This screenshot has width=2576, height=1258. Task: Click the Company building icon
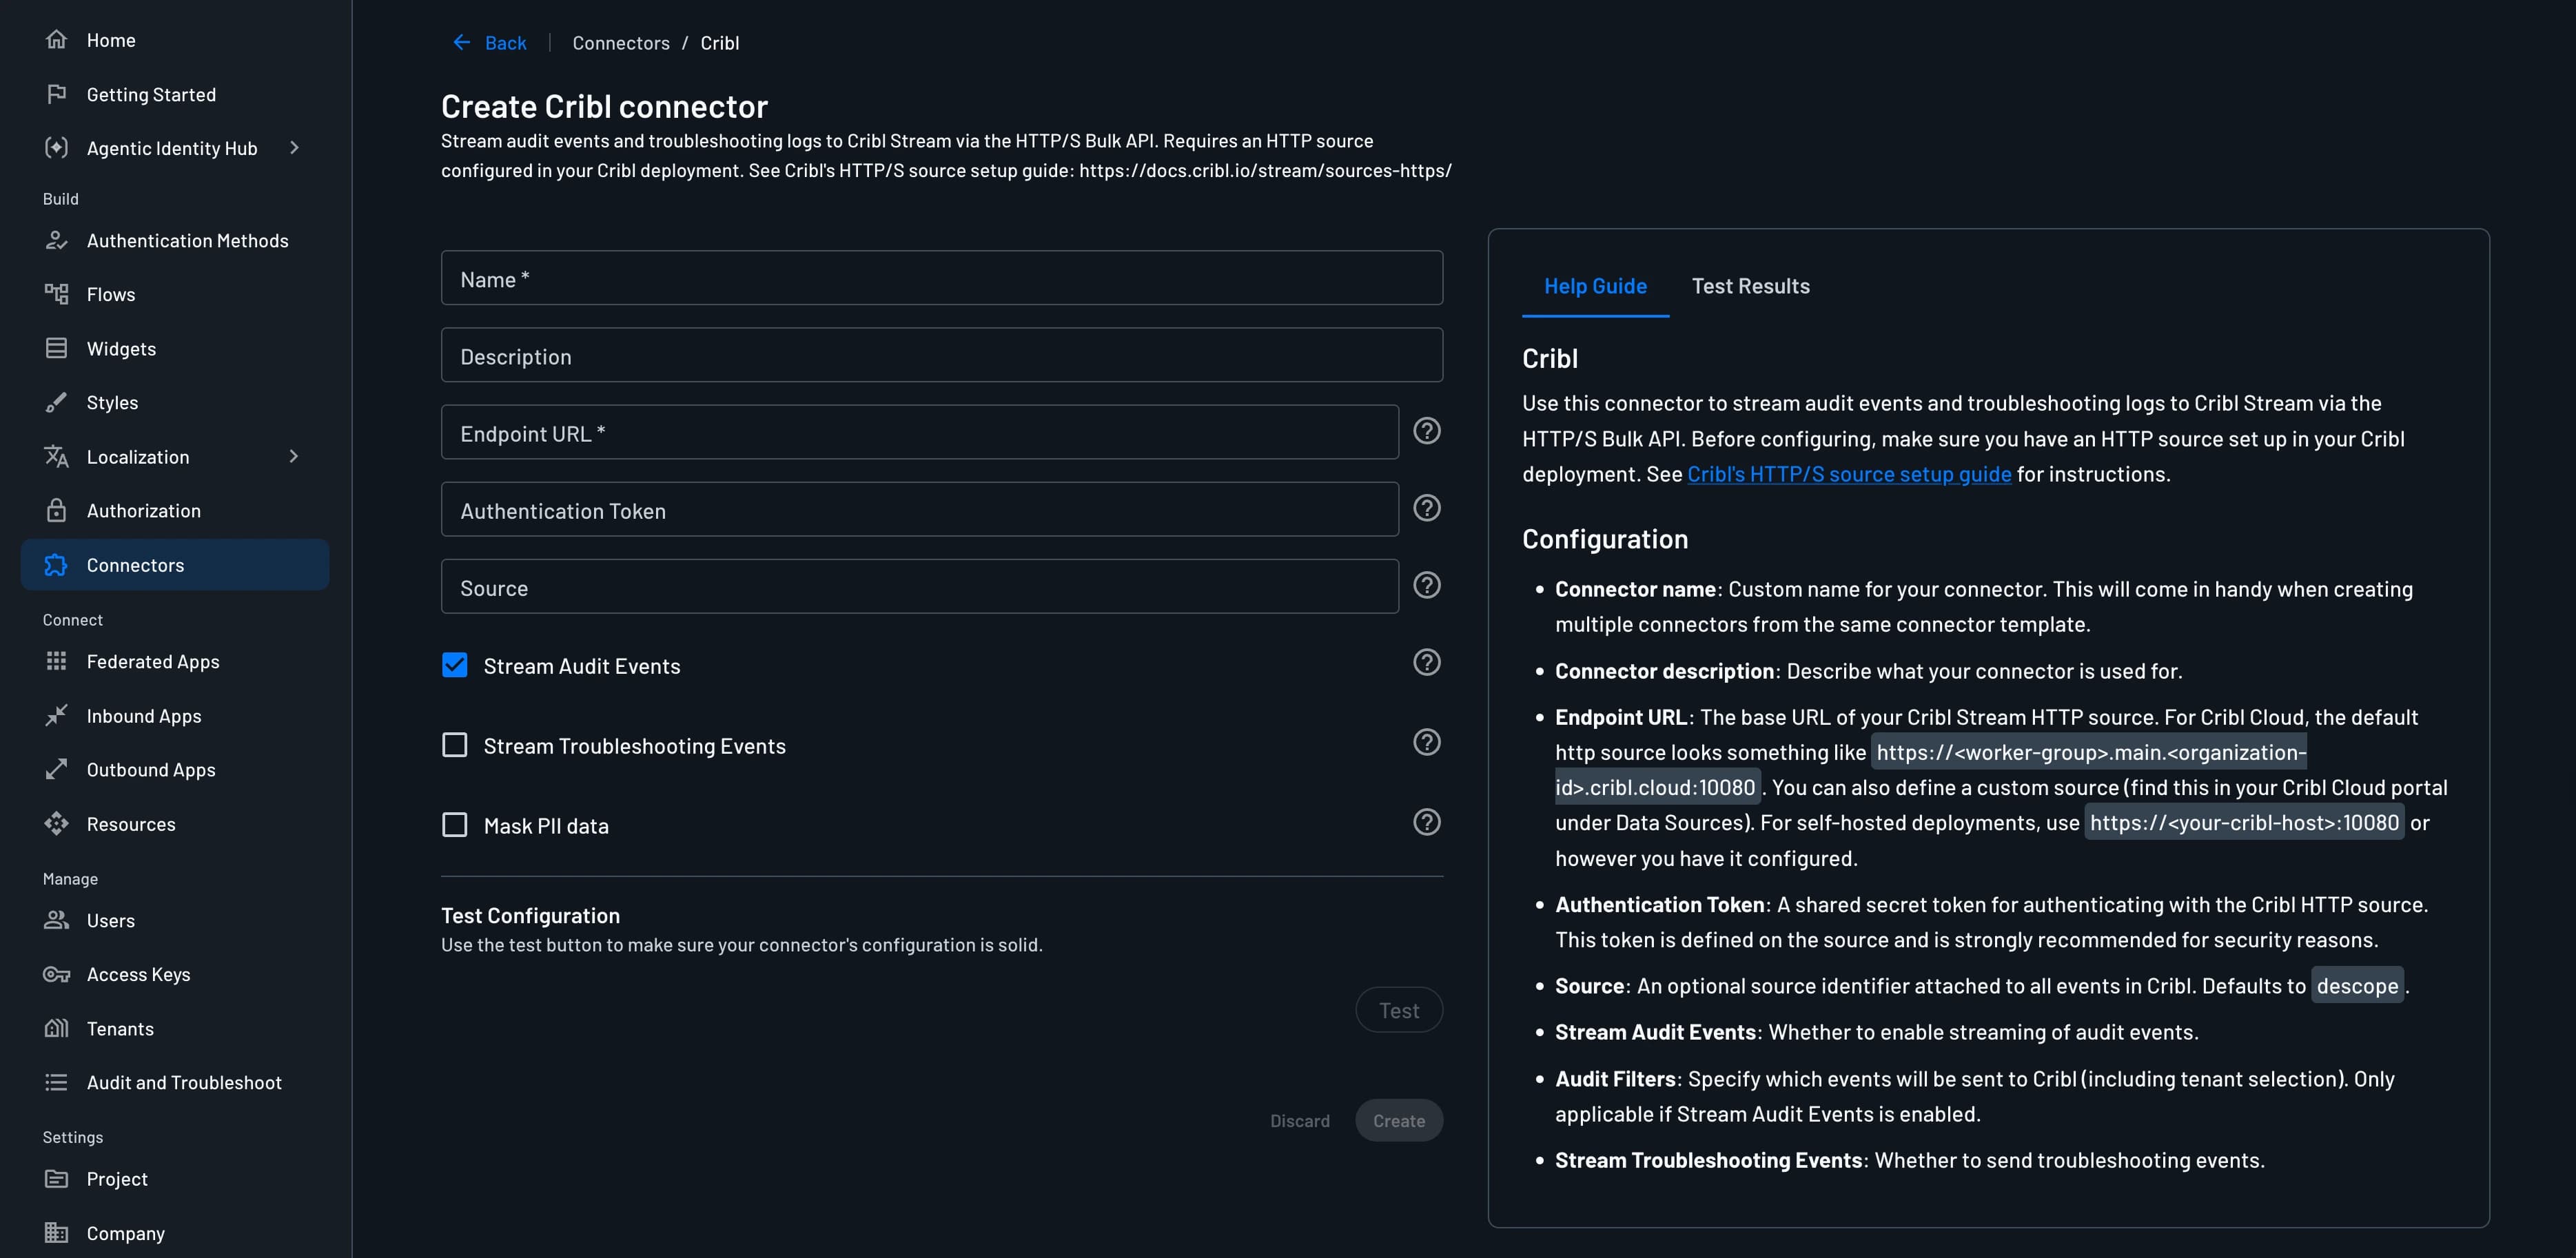[56, 1233]
